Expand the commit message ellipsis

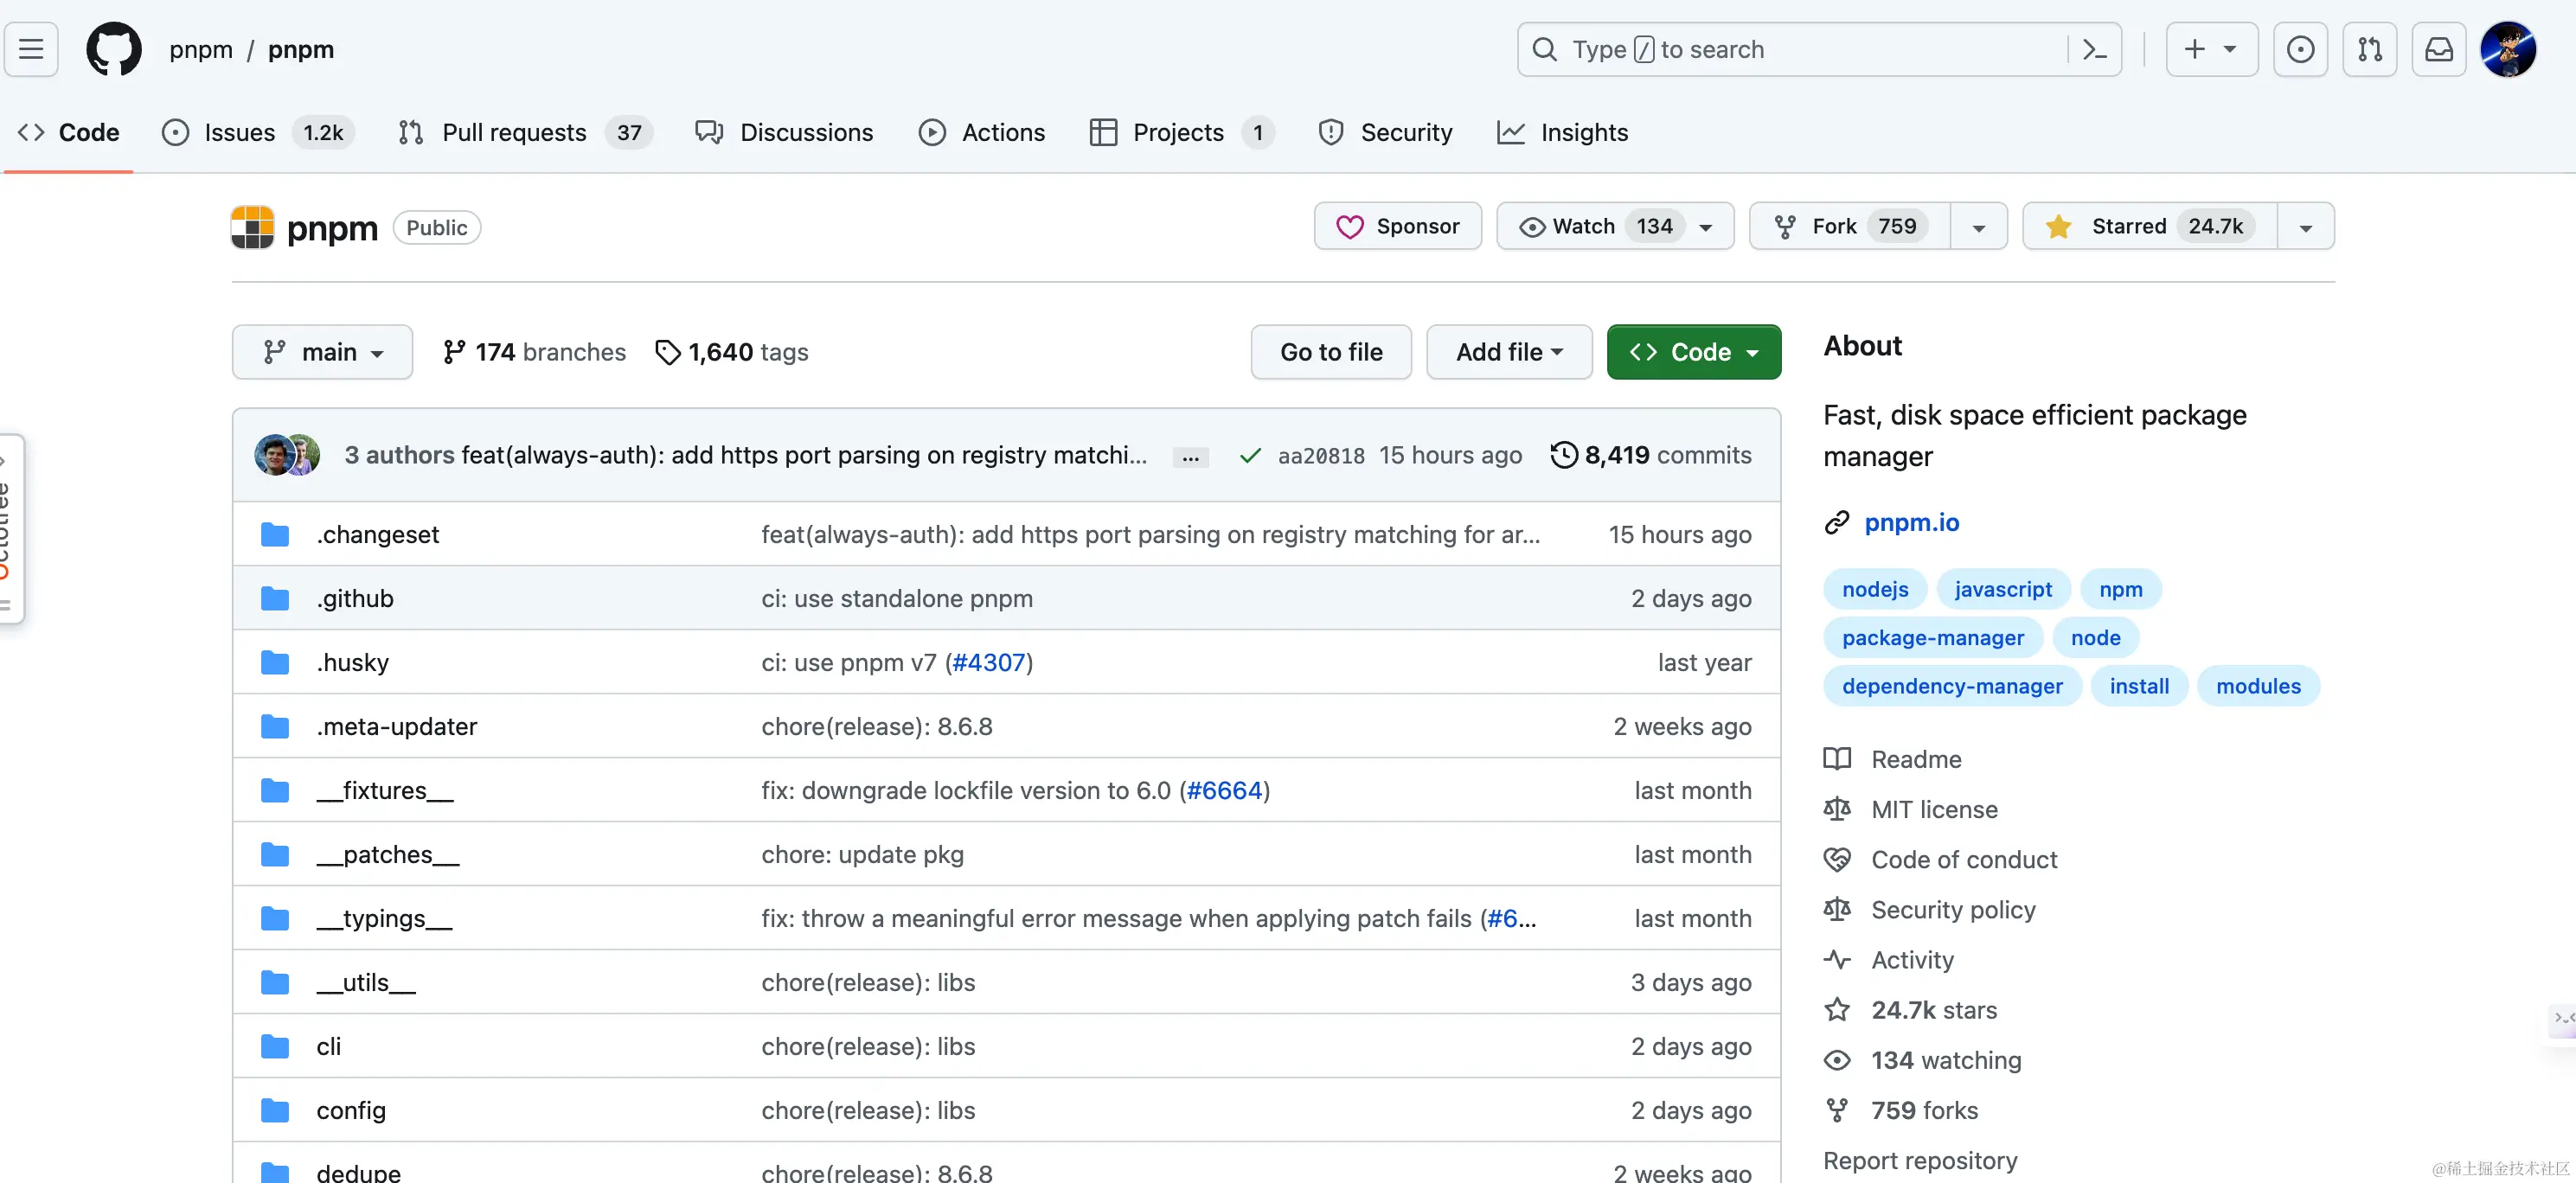[x=1190, y=457]
